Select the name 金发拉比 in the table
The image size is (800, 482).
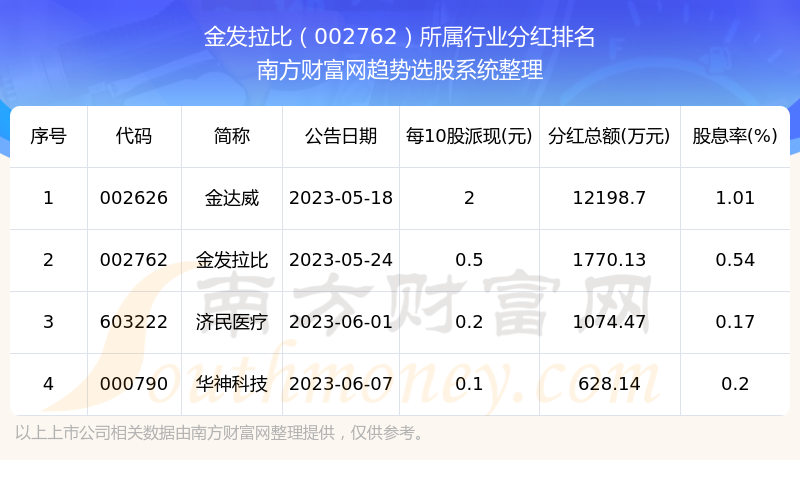coord(232,260)
